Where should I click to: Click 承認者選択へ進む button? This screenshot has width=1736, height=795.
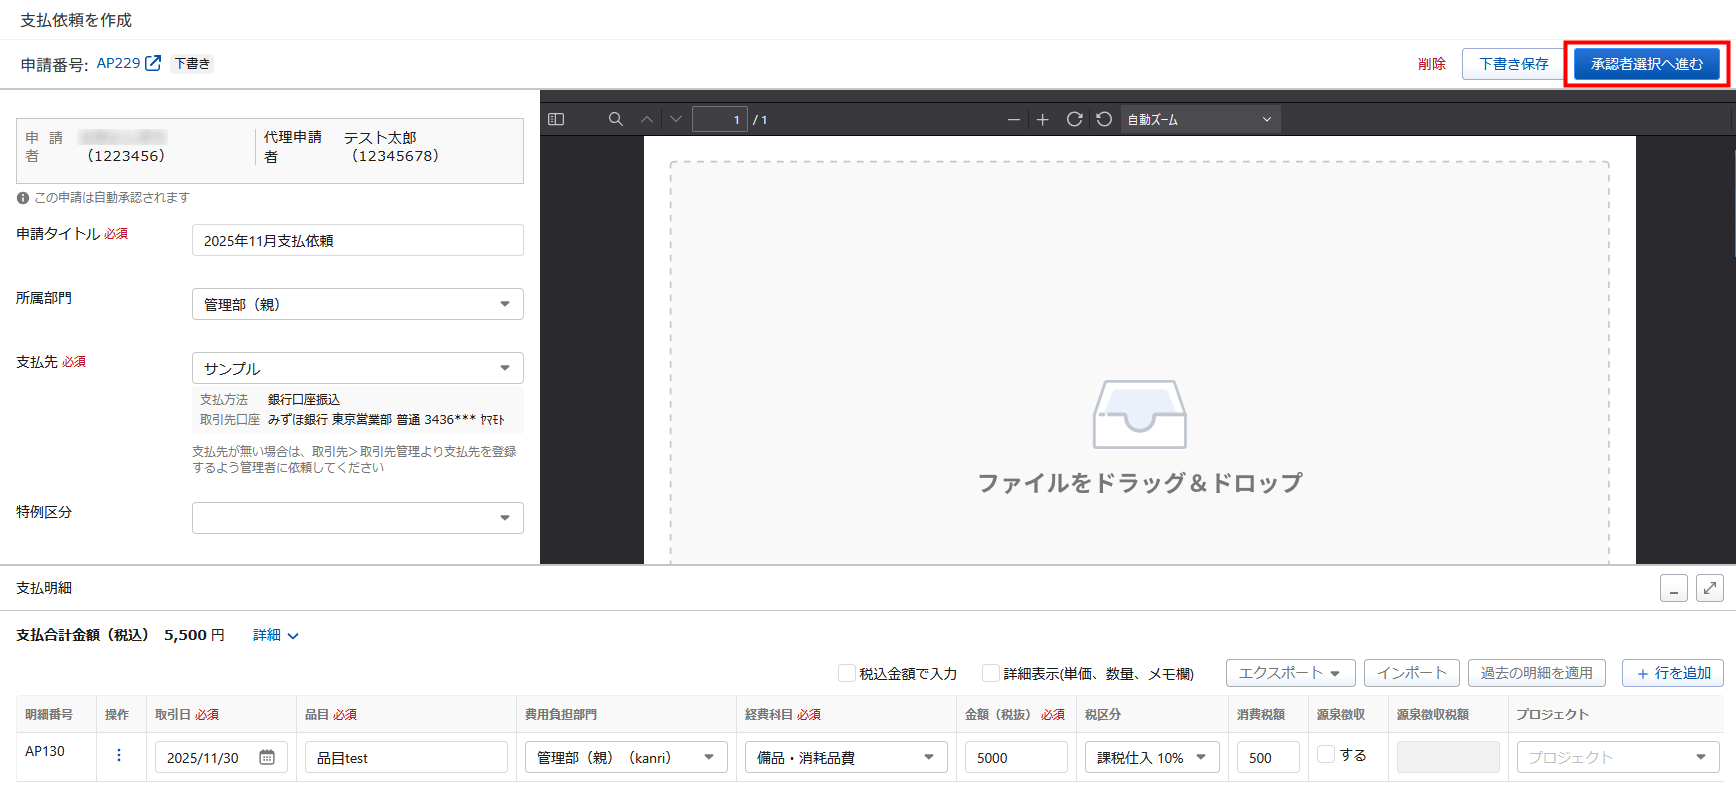click(x=1646, y=64)
